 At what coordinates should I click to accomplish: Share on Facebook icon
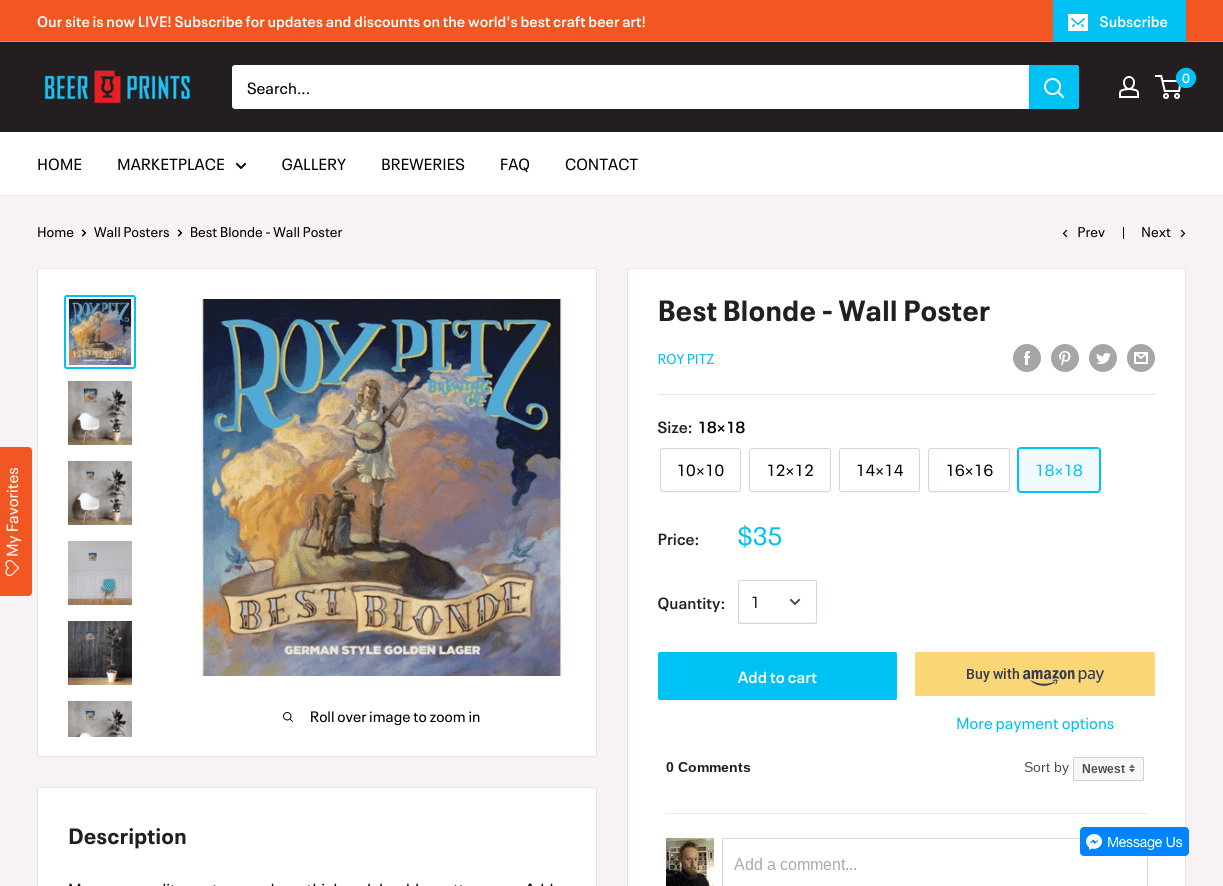pyautogui.click(x=1027, y=358)
